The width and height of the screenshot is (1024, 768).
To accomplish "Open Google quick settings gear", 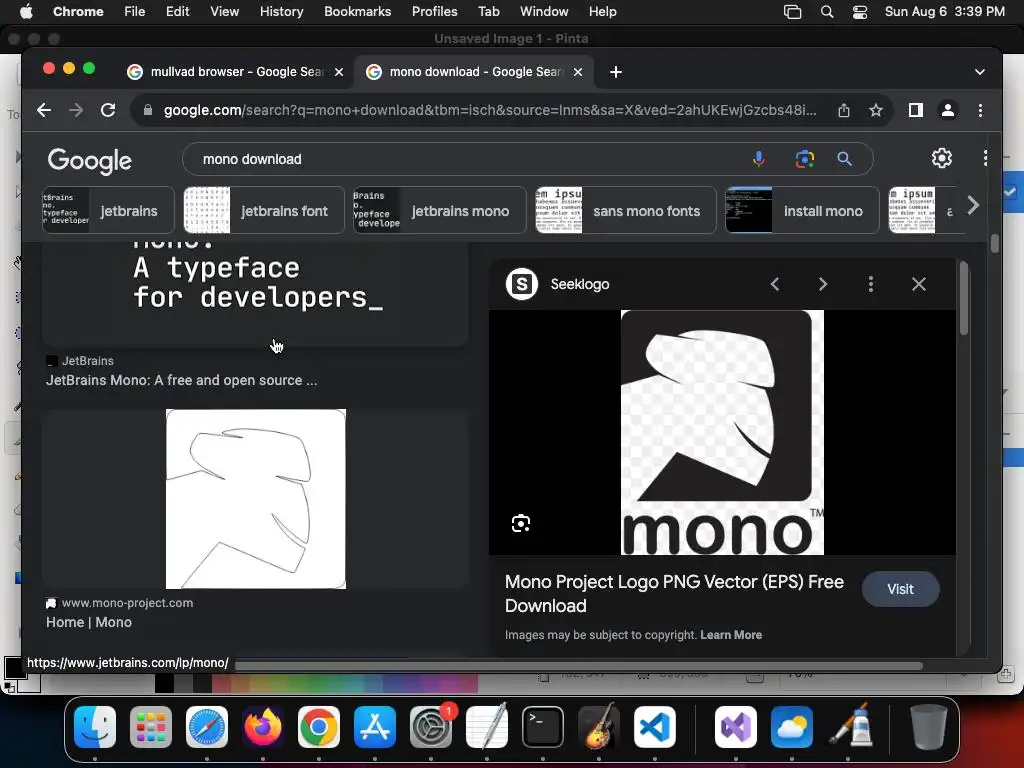I will click(941, 158).
